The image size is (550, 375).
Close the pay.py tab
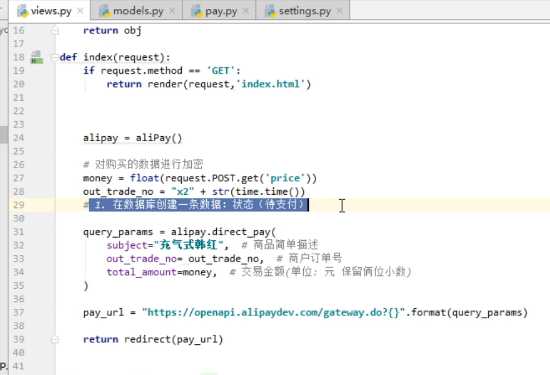coord(246,11)
